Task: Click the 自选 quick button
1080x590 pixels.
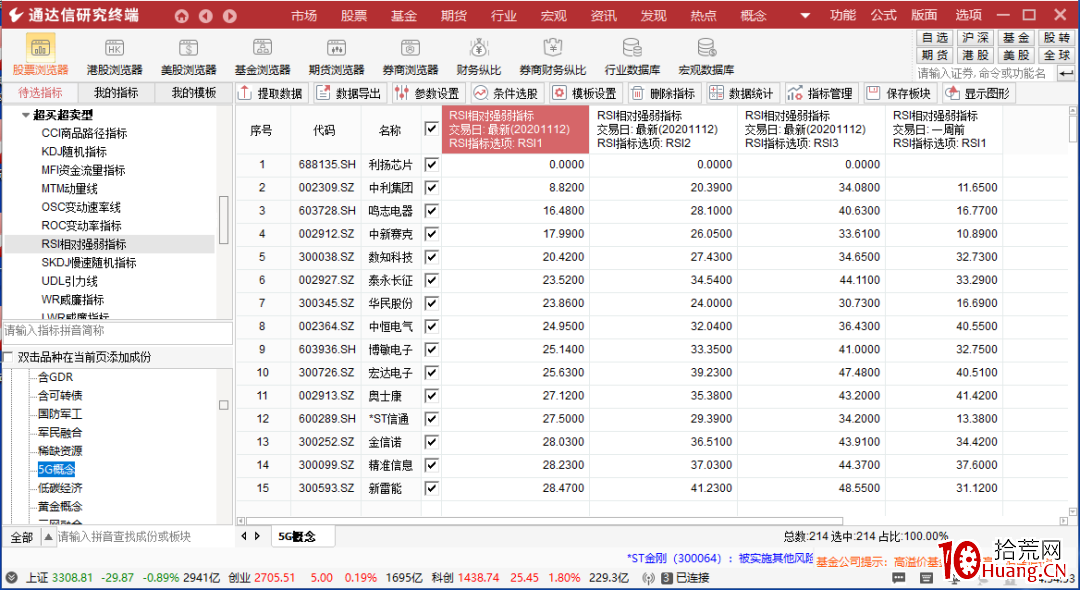Action: click(x=935, y=38)
